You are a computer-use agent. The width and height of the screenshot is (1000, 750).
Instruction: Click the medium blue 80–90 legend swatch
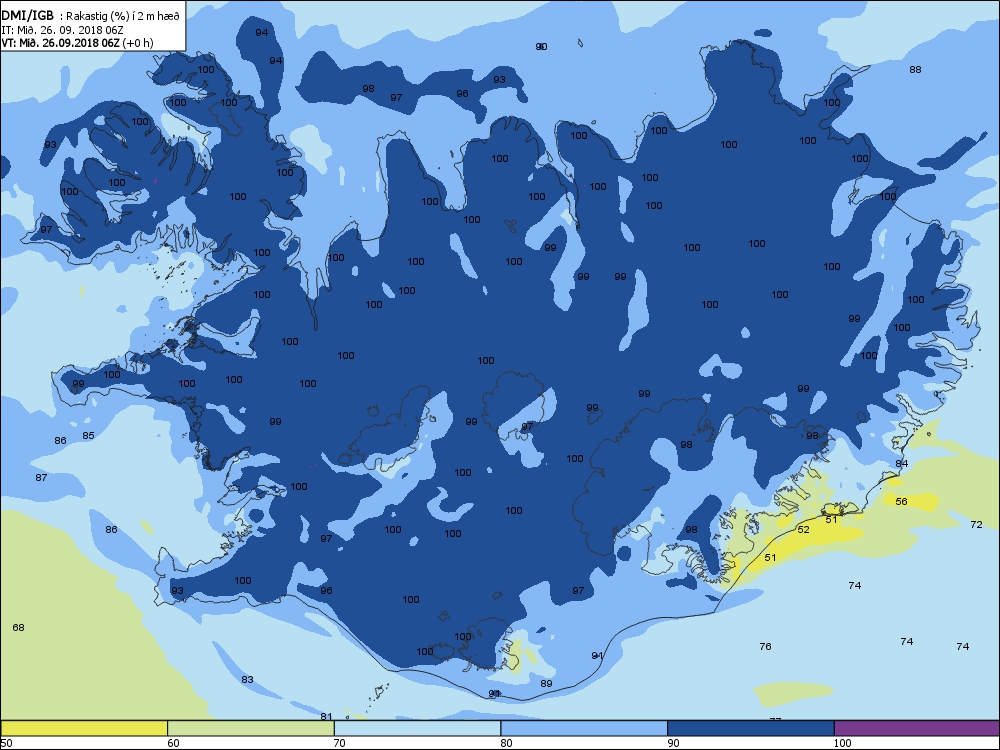tap(584, 728)
